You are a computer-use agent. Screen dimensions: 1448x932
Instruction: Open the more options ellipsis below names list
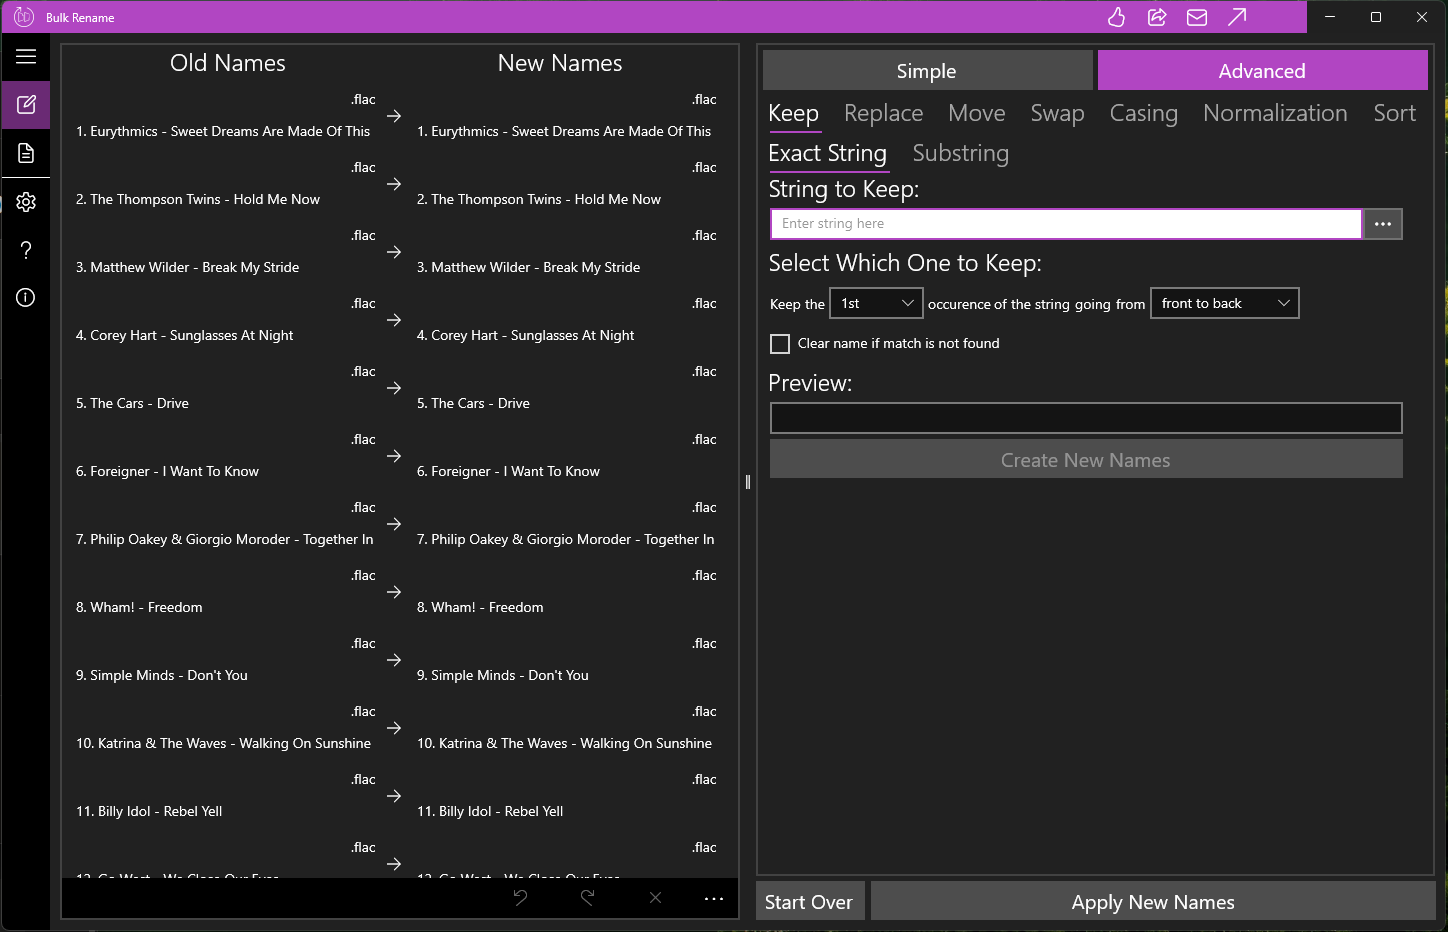[x=714, y=898]
